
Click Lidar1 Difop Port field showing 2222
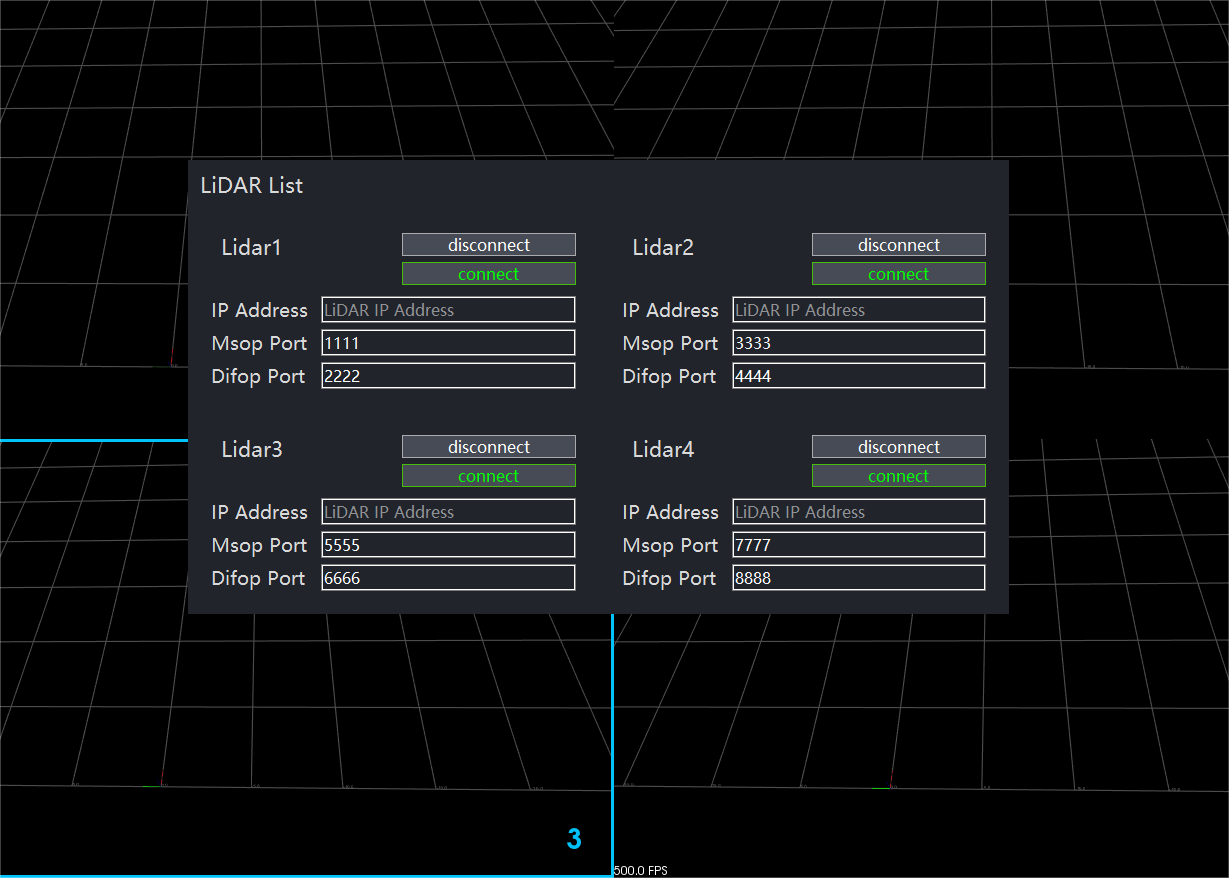pyautogui.click(x=448, y=376)
